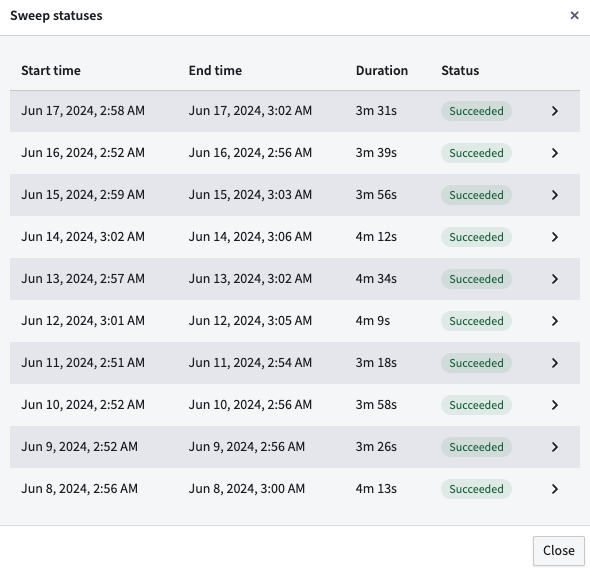Click the 3m 39s duration

pos(376,153)
